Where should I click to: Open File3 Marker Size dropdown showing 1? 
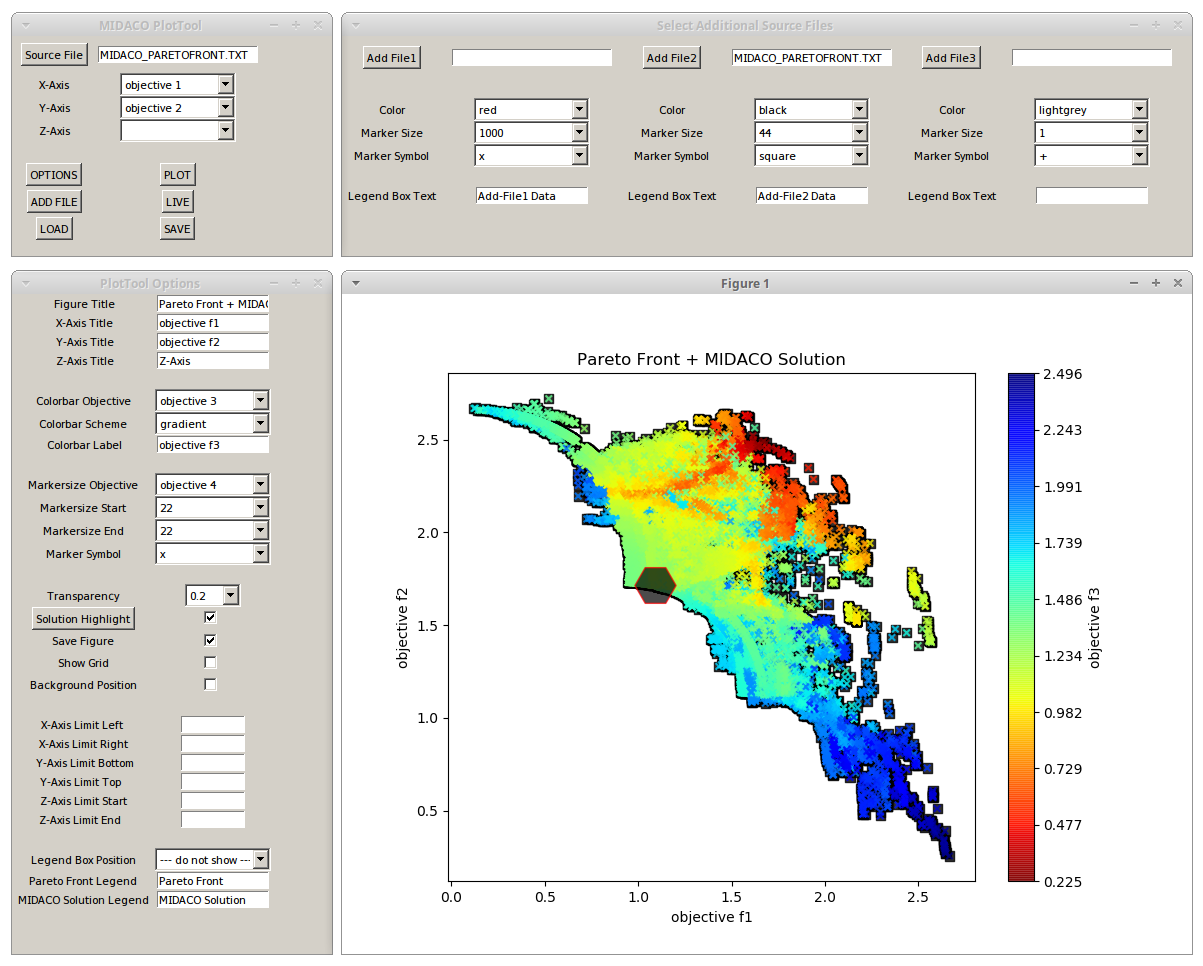1091,133
